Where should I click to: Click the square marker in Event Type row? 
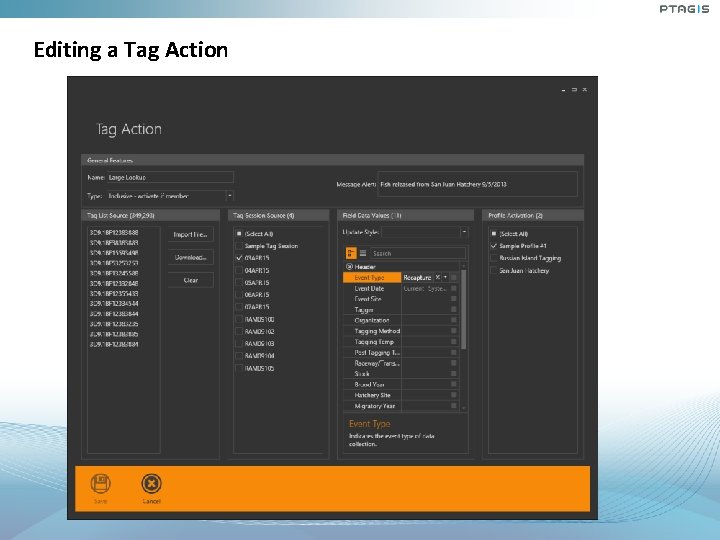point(454,277)
